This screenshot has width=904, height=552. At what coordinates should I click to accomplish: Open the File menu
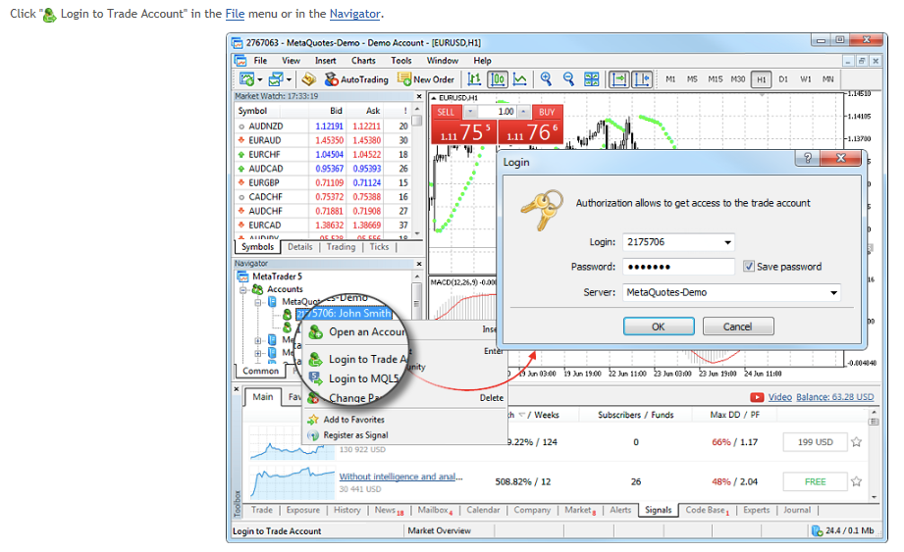click(261, 61)
